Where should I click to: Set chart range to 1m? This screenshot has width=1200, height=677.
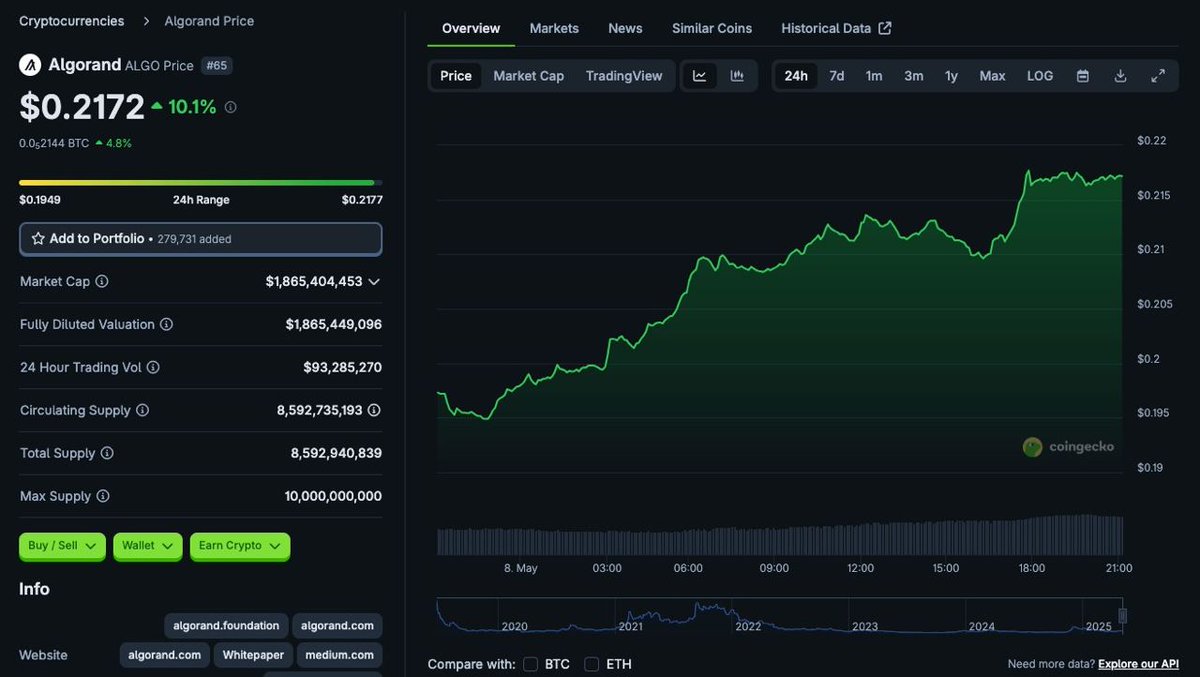874,76
